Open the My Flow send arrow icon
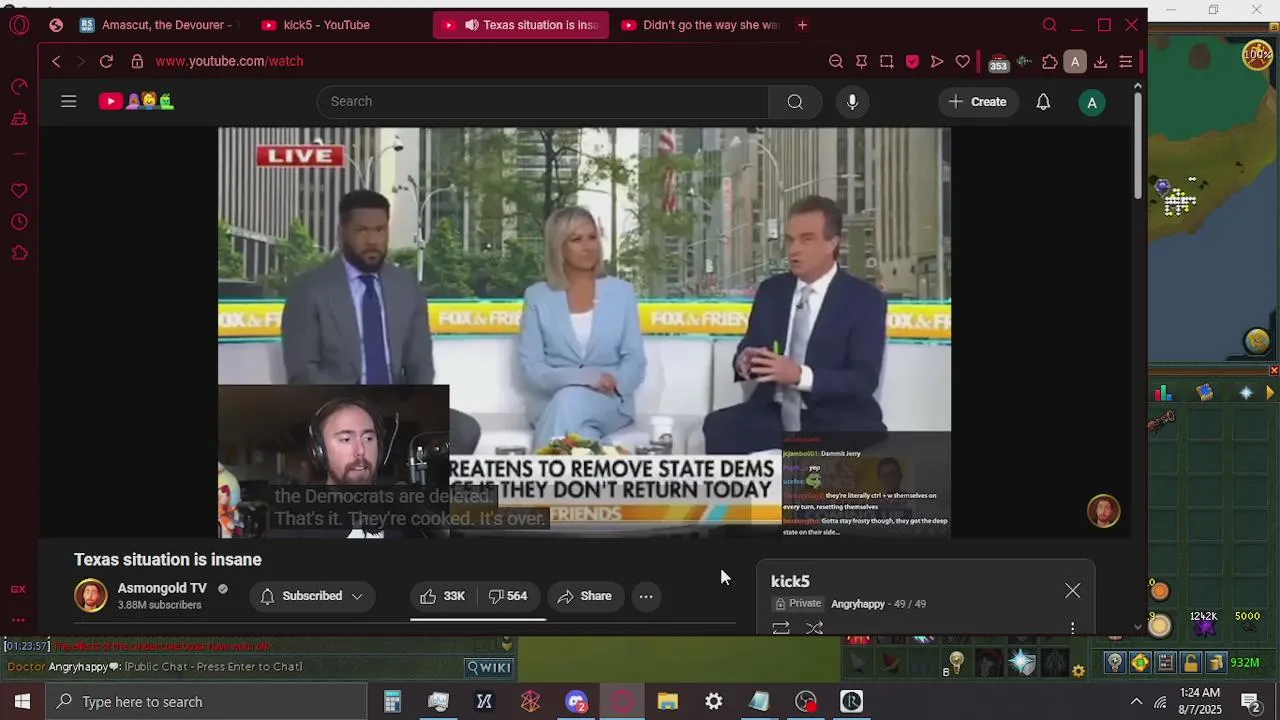The image size is (1280, 720). tap(937, 61)
